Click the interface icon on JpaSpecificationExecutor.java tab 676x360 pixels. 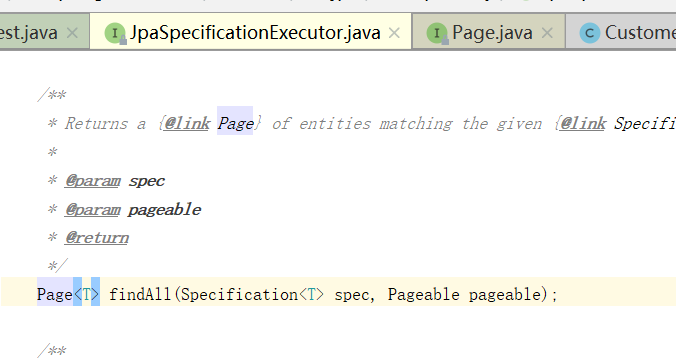pos(115,33)
